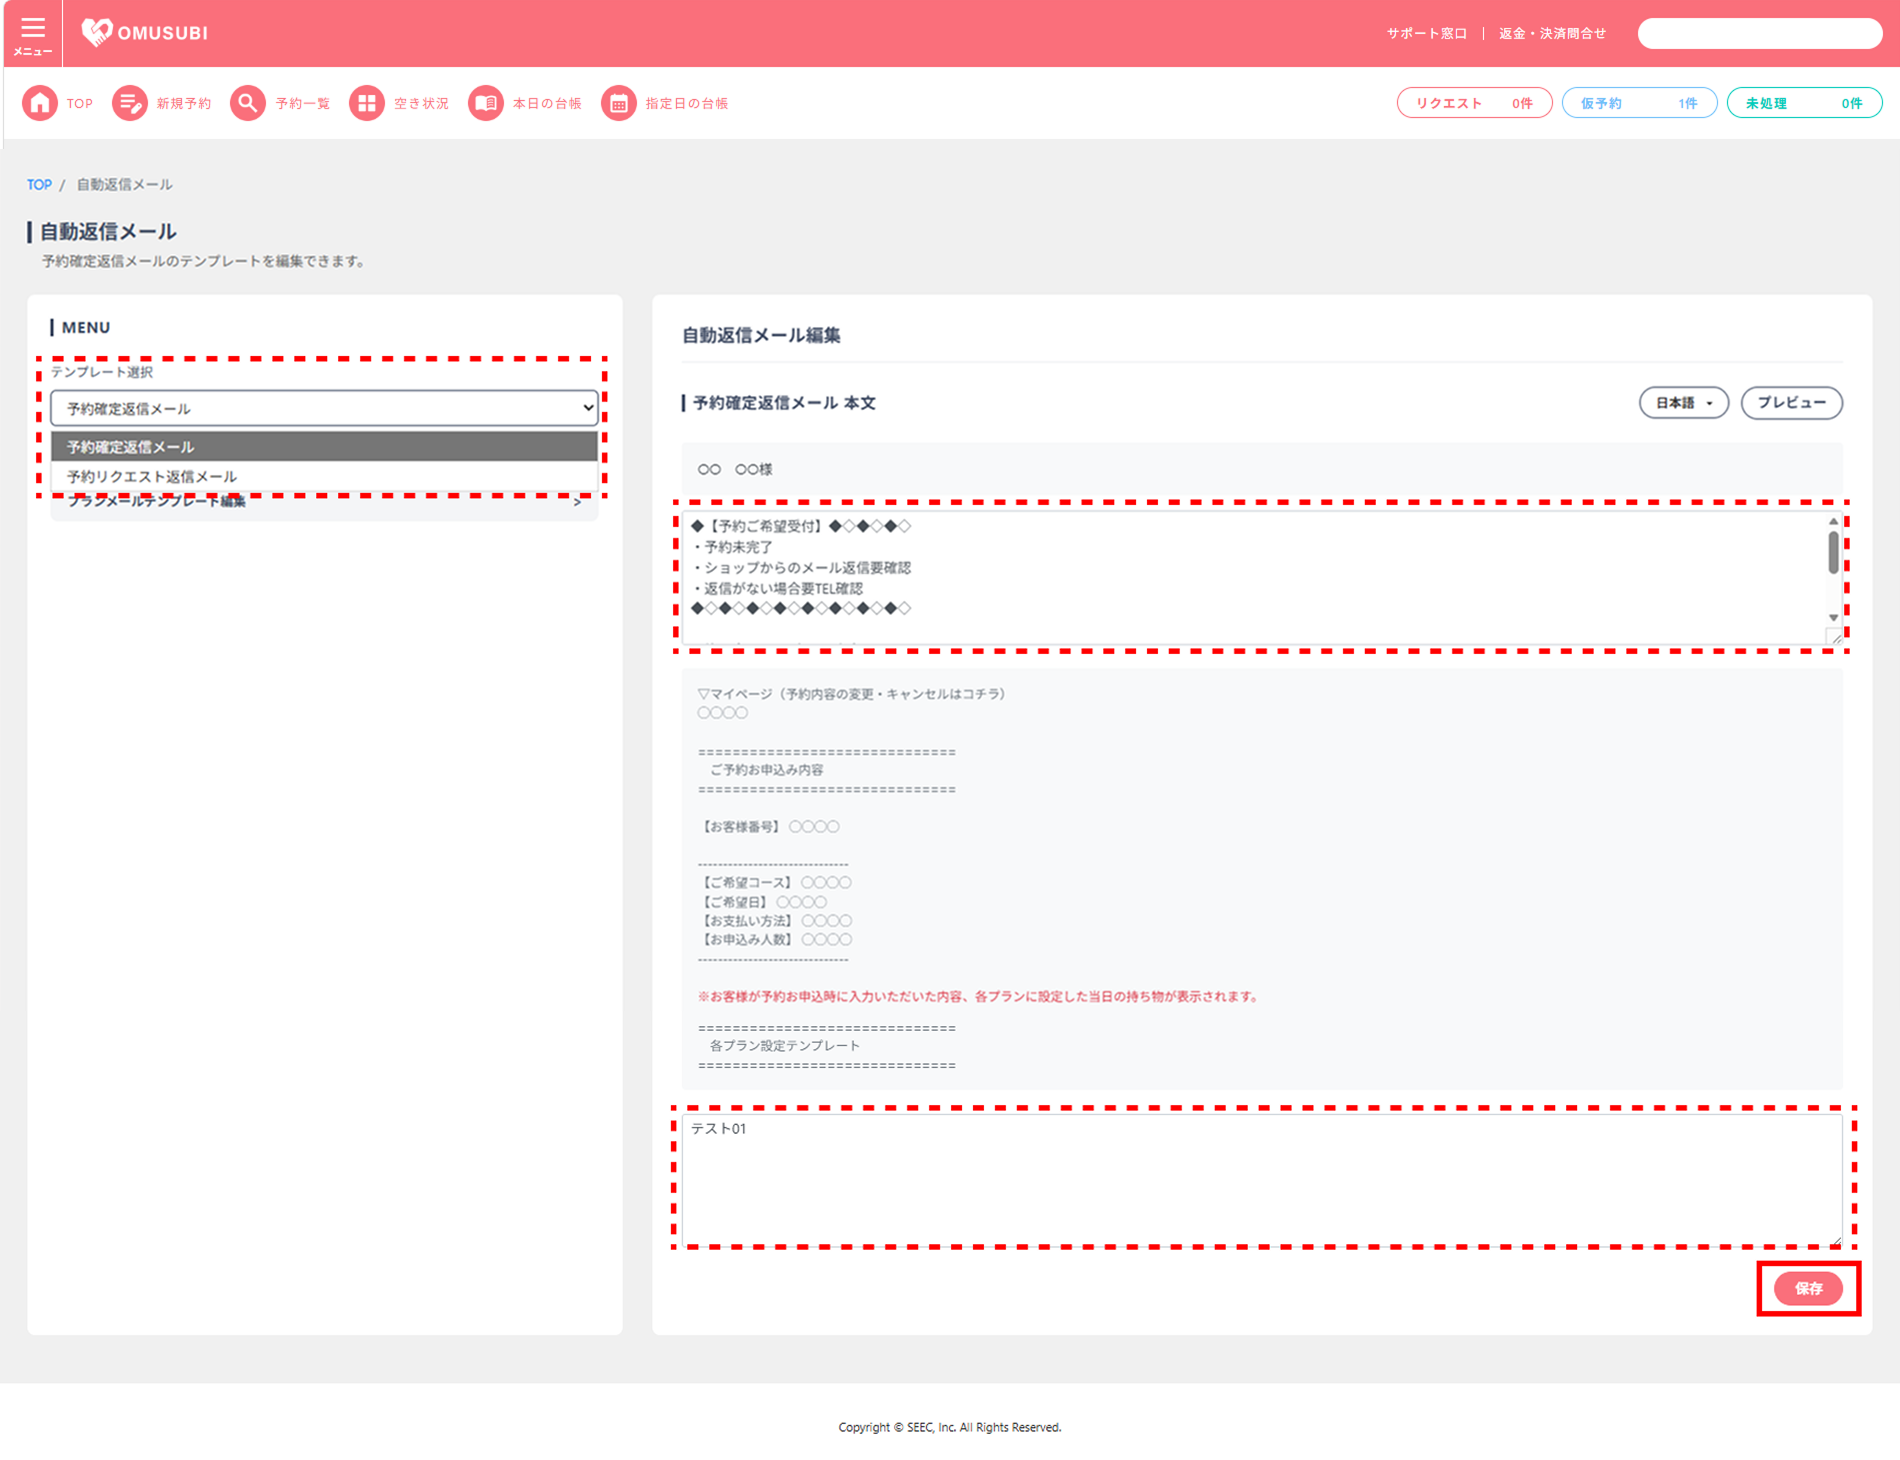
Task: Click the upper textarea scrollbar thumb
Action: click(x=1833, y=552)
